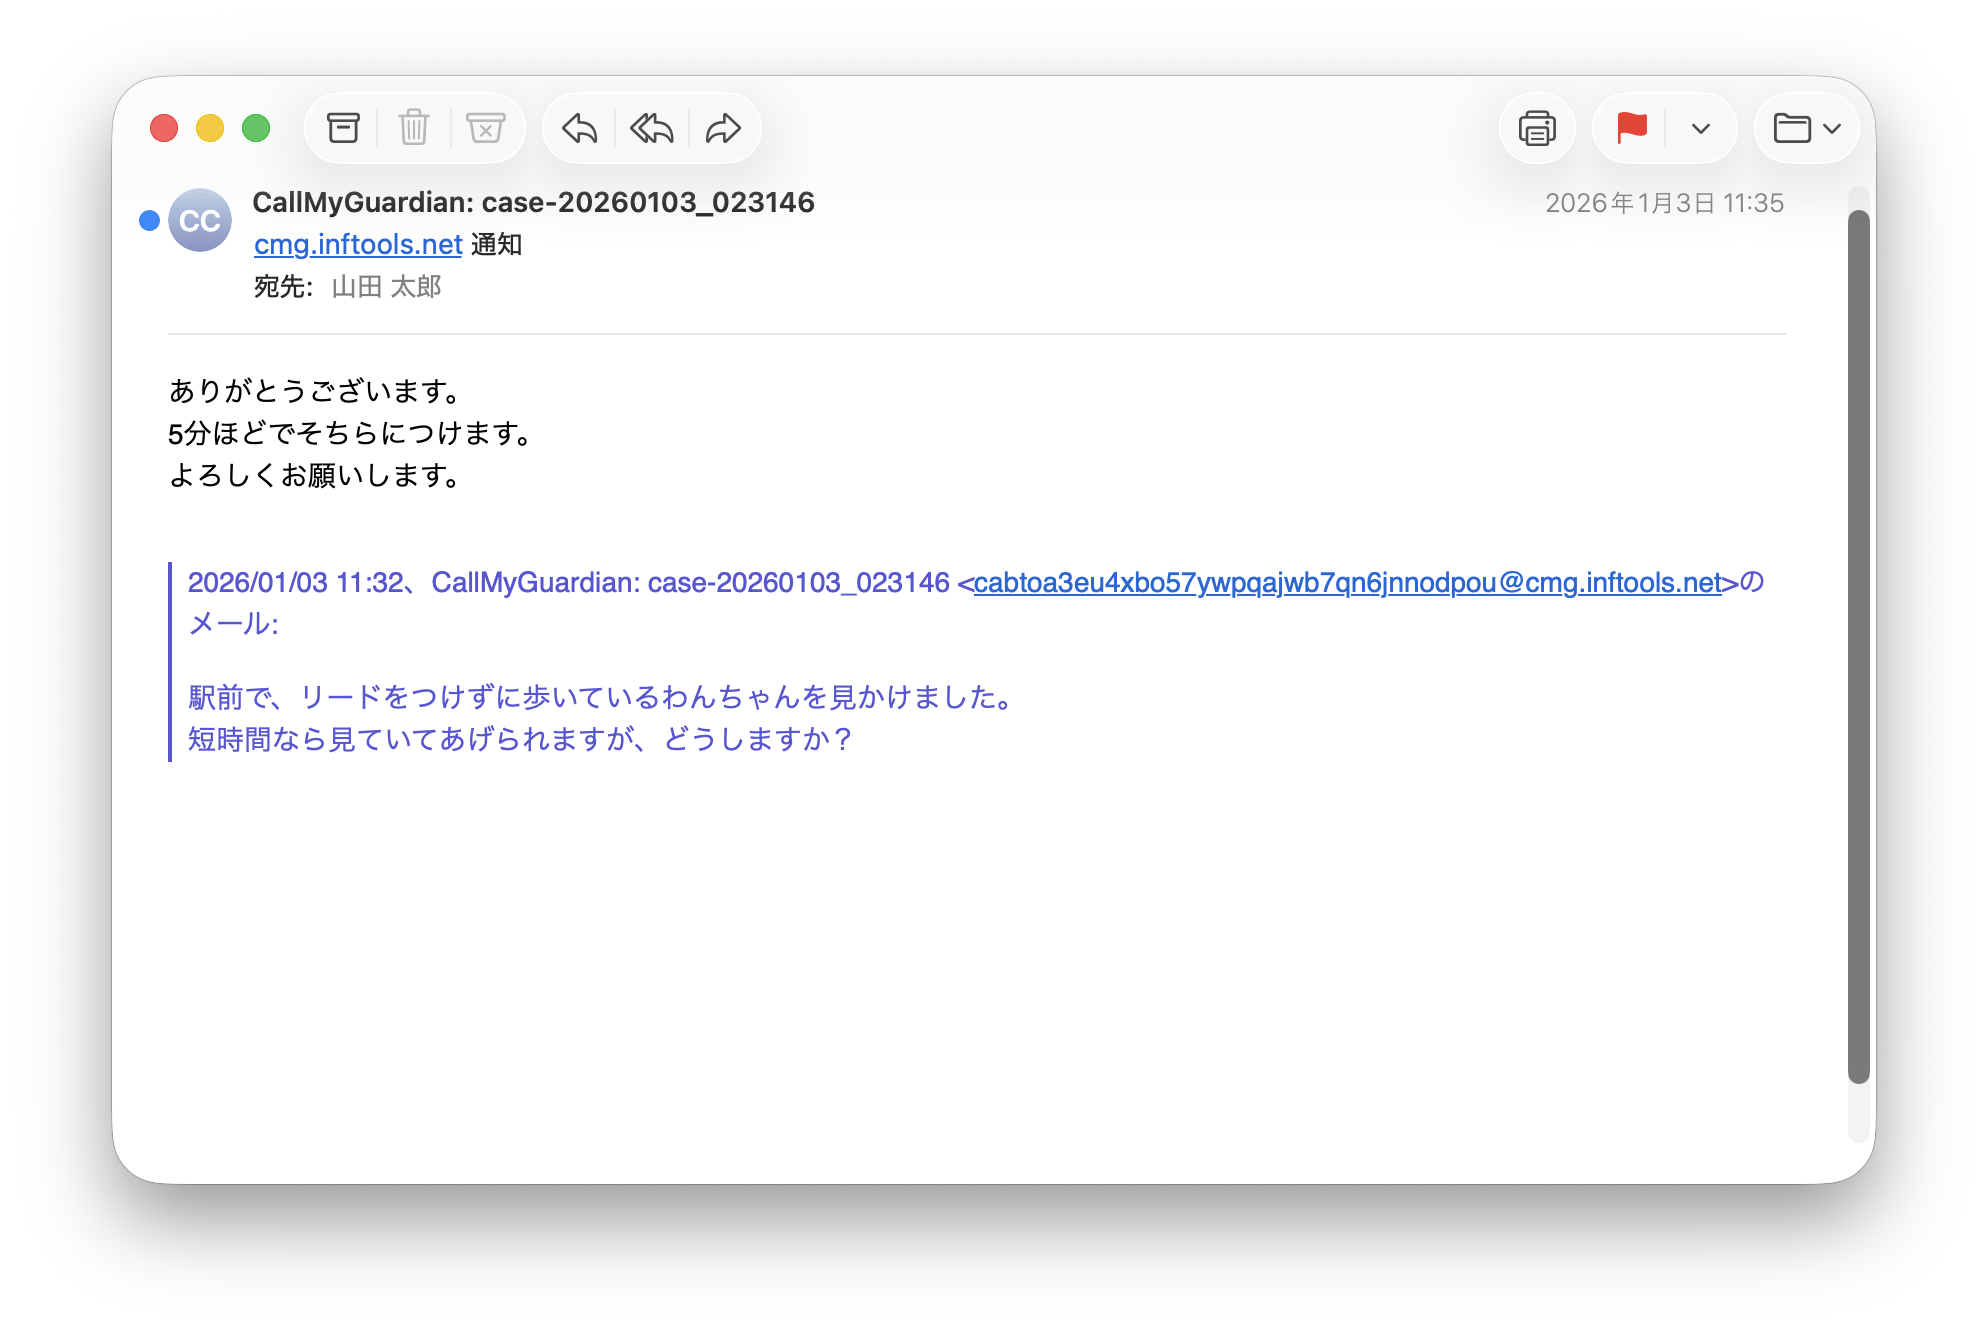Archive this message with the archive icon

pyautogui.click(x=343, y=128)
